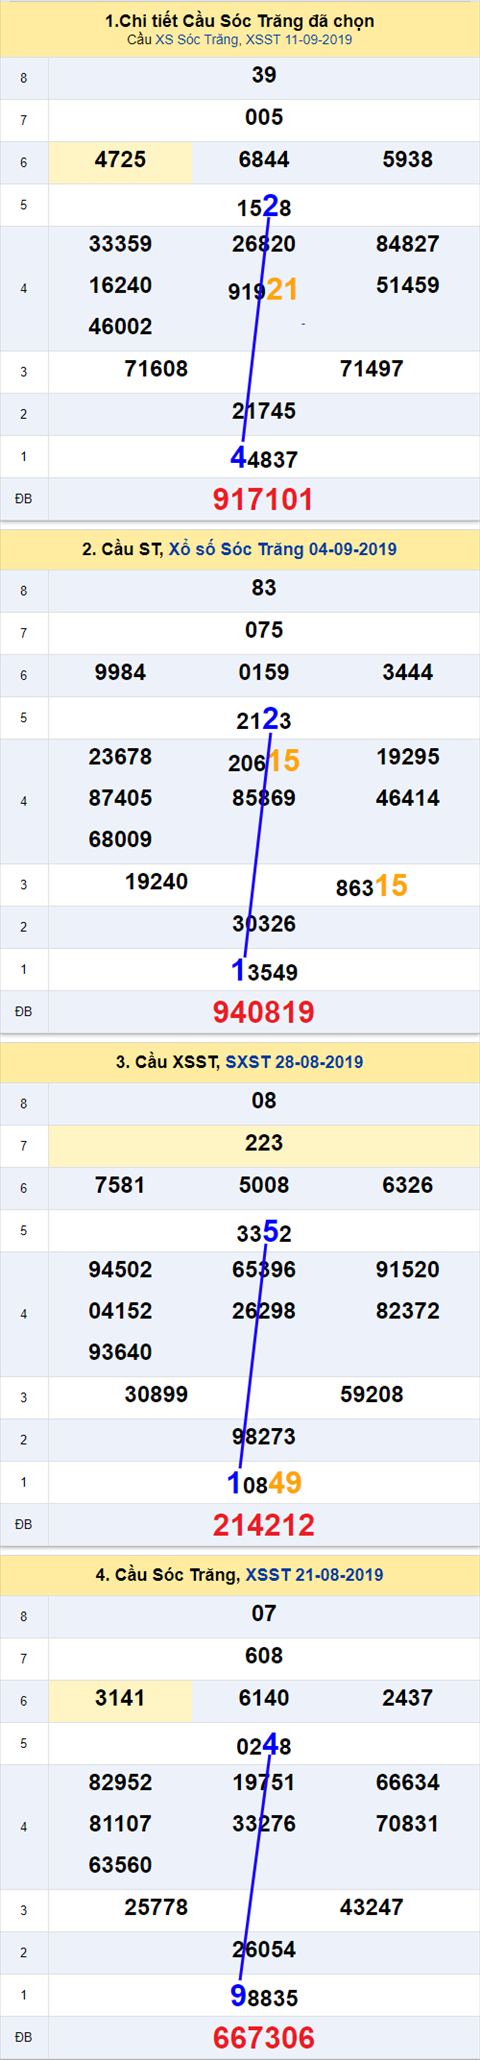The image size is (480, 2060).
Task: Click first prize number 98835
Action: (264, 1997)
